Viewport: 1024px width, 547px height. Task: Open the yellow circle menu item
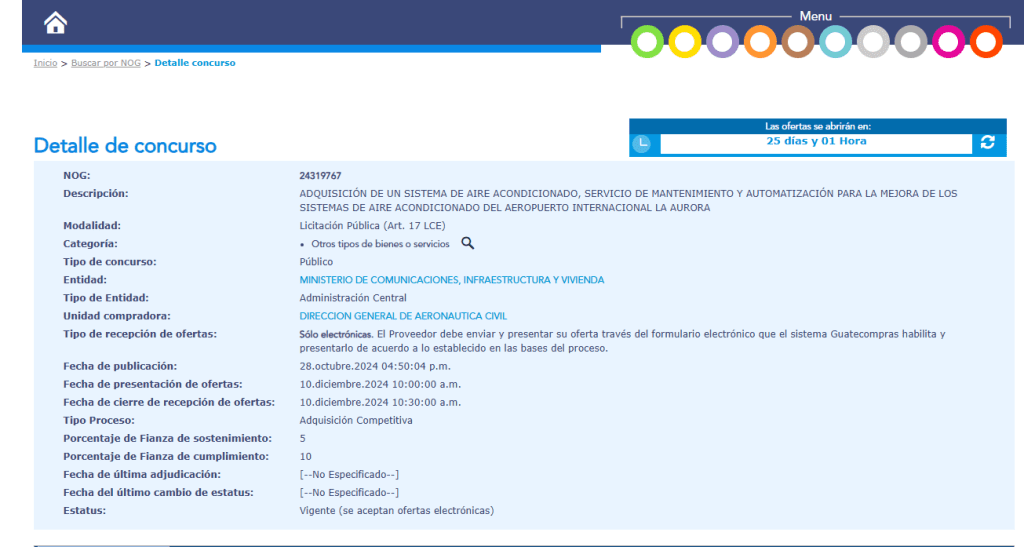tap(684, 42)
